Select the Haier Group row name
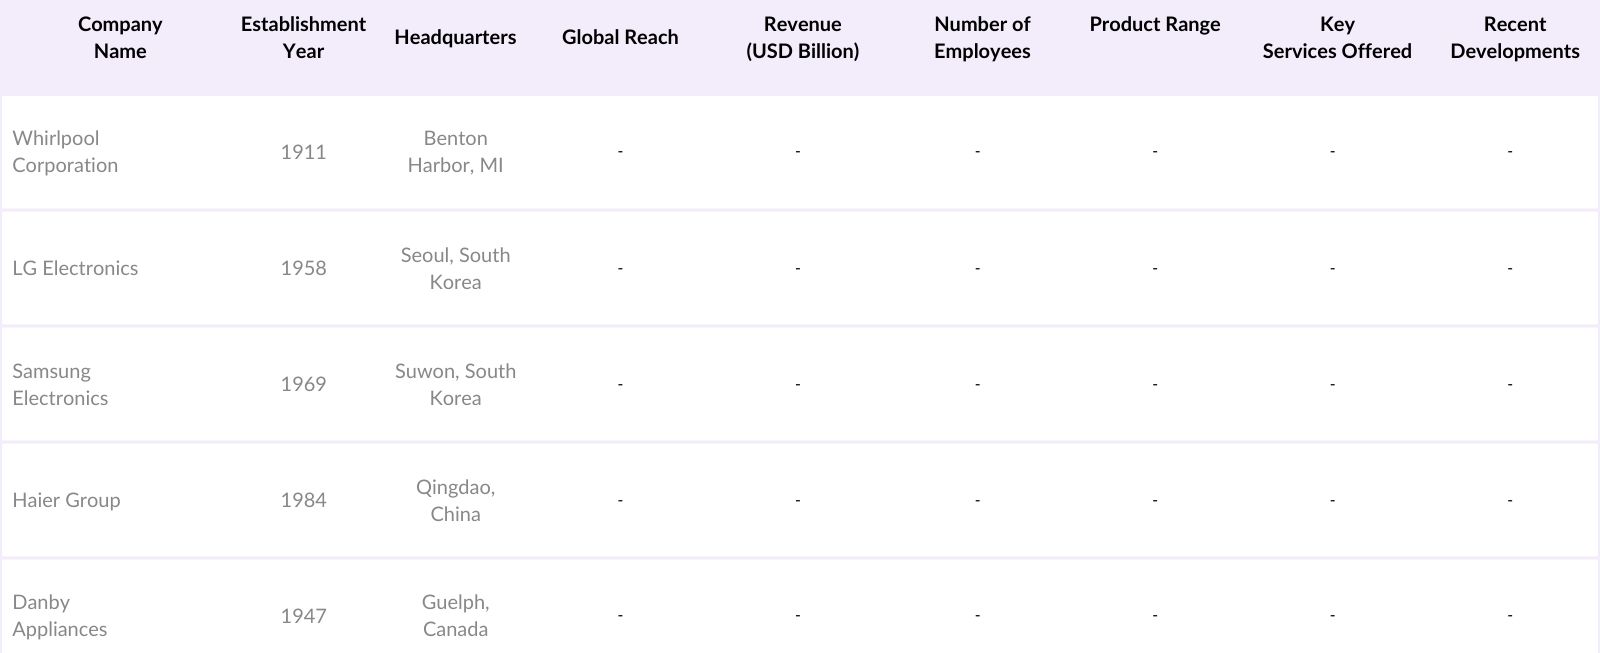The height and width of the screenshot is (653, 1600). pos(66,500)
